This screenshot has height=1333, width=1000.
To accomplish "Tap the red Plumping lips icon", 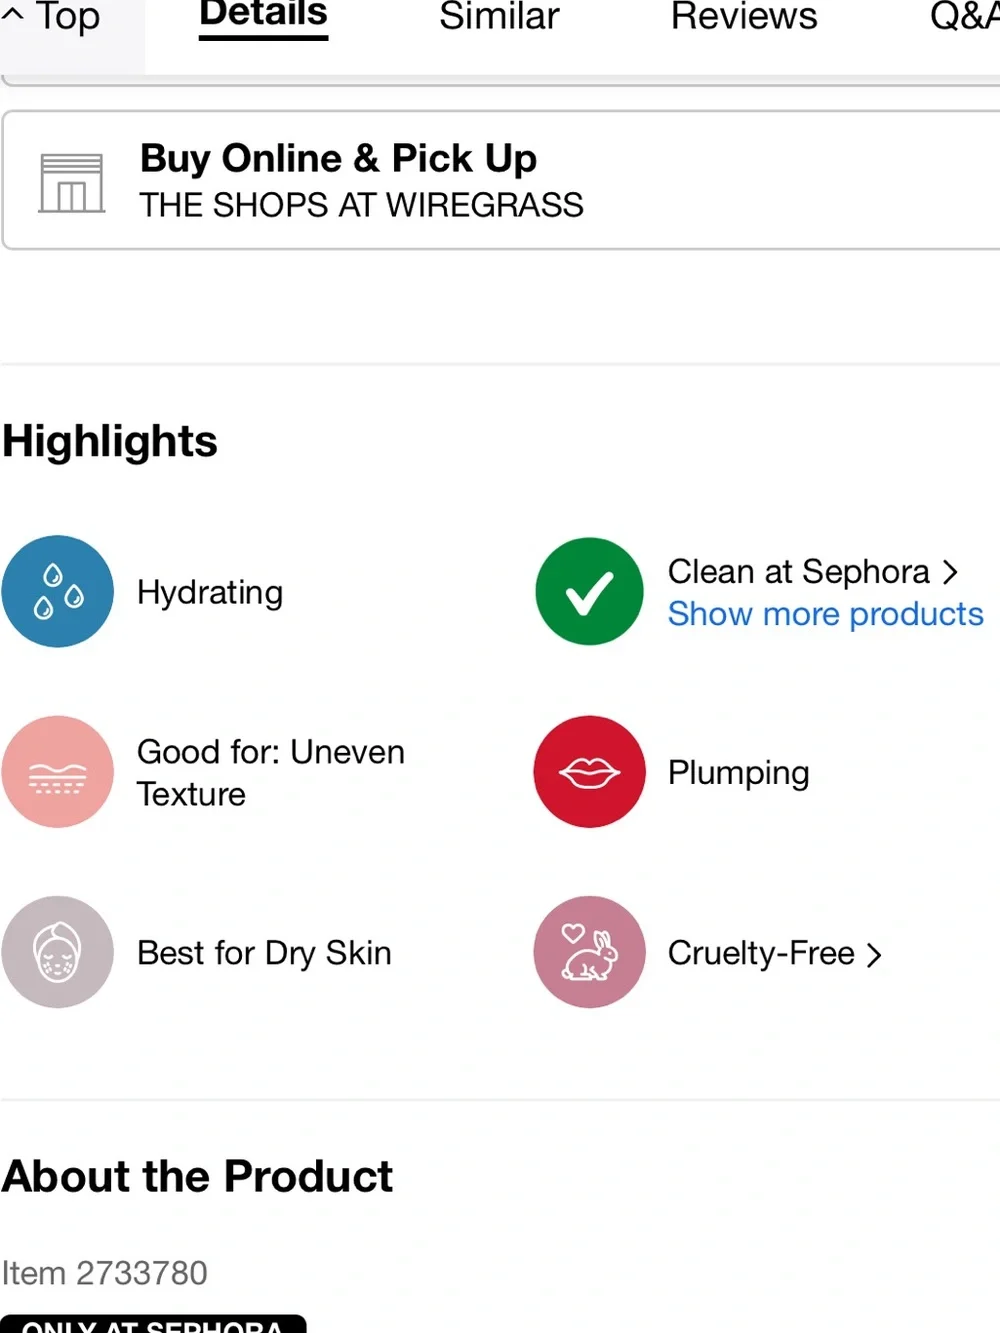I will (589, 771).
